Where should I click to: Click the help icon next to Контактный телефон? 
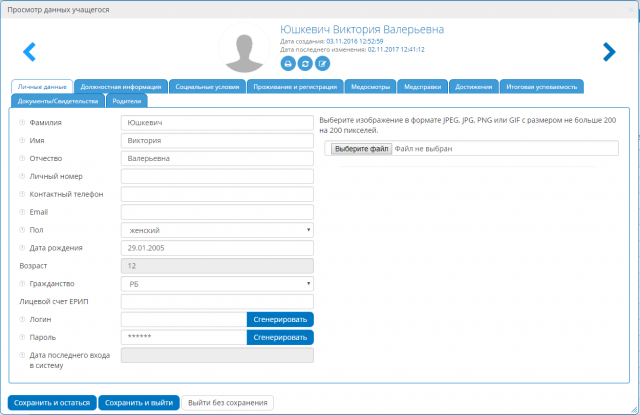pos(22,194)
